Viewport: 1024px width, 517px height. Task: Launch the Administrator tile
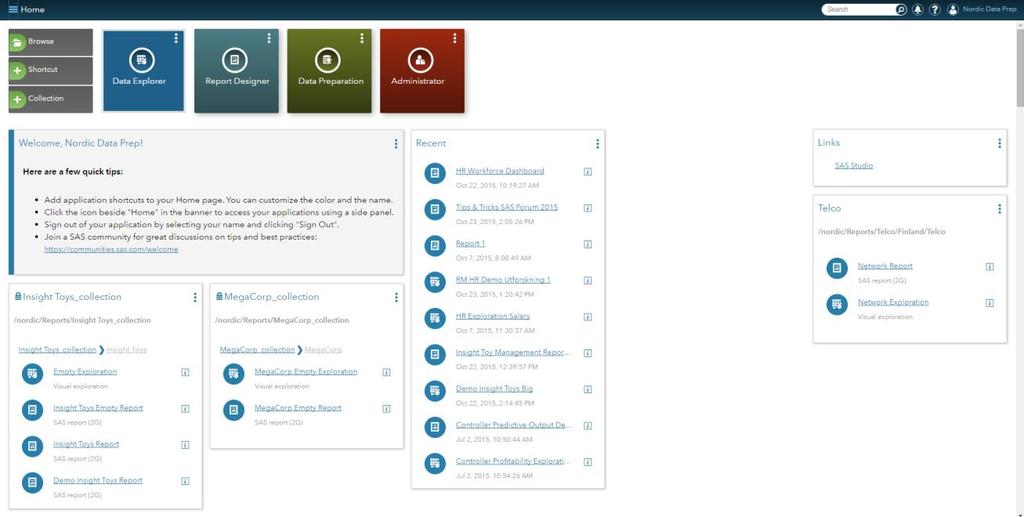[x=422, y=71]
